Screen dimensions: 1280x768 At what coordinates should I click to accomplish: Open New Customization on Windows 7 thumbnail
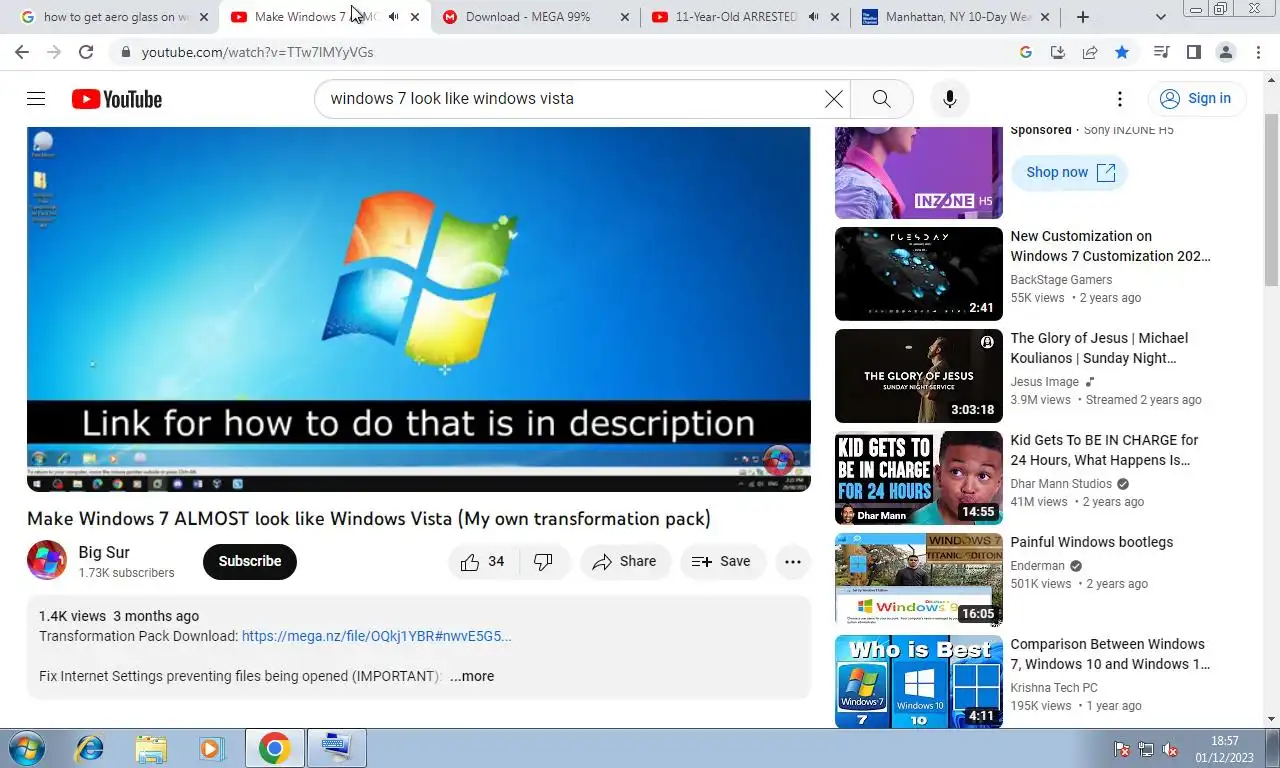(x=918, y=274)
